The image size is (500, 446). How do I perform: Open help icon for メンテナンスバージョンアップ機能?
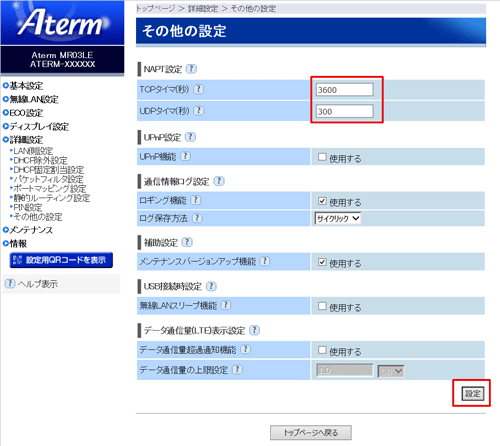click(x=265, y=261)
